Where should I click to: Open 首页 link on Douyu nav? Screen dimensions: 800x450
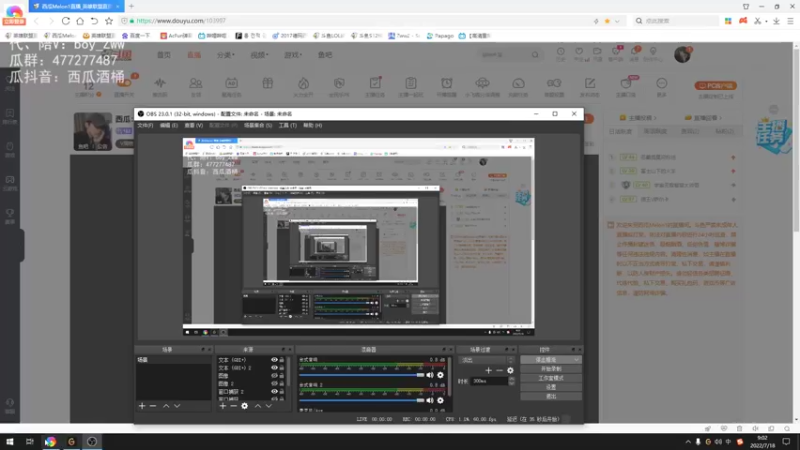164,55
